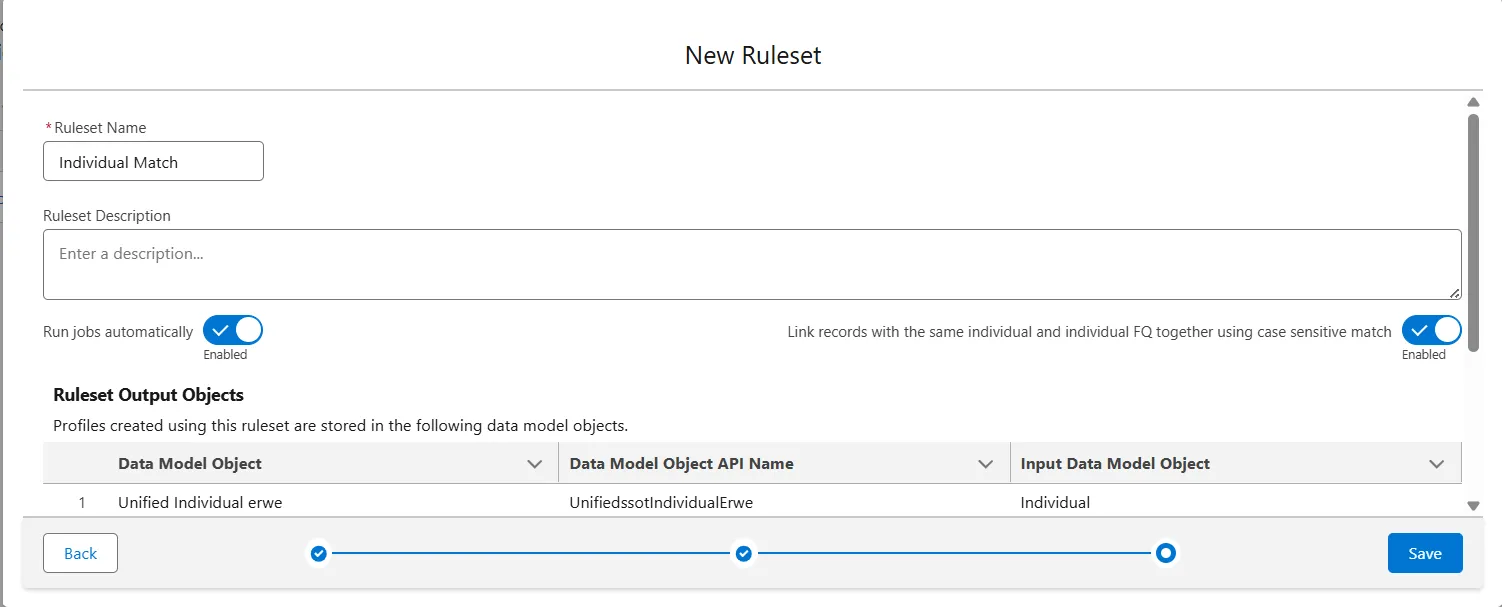Open the Data Model Object column dropdown chevron
This screenshot has width=1502, height=607.
(534, 464)
